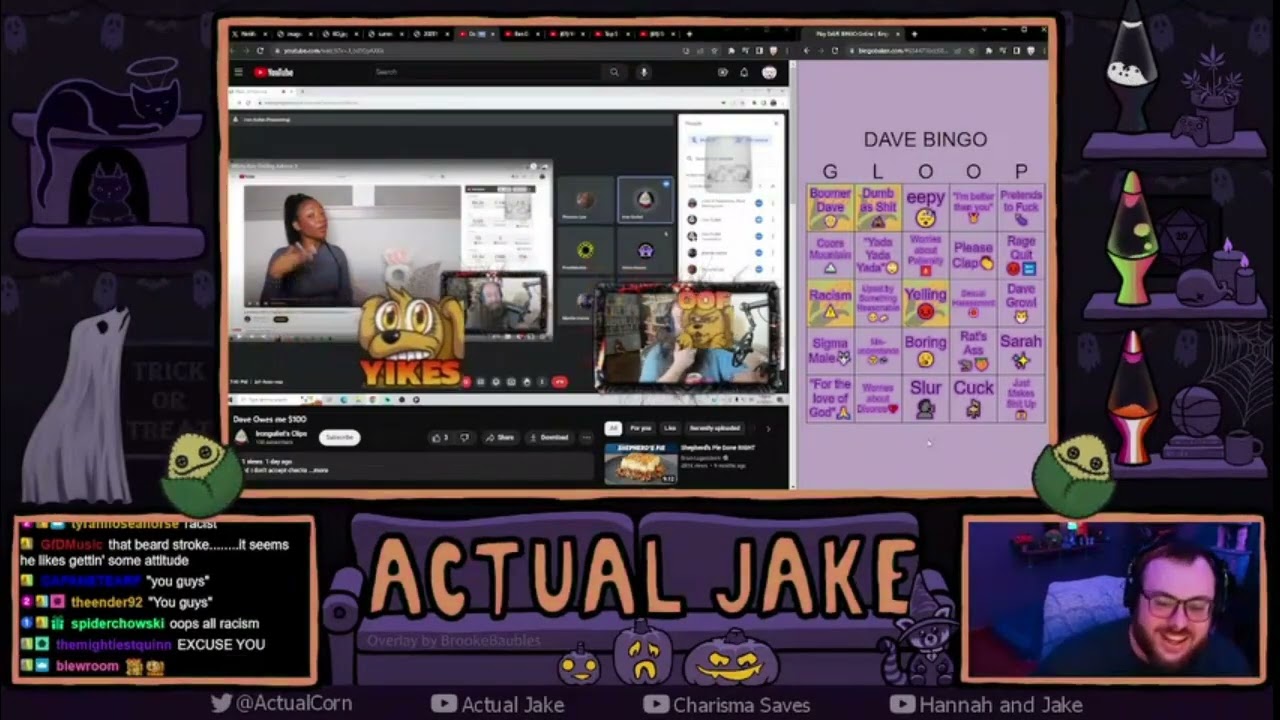Open the YouTube create video icon

tap(723, 72)
